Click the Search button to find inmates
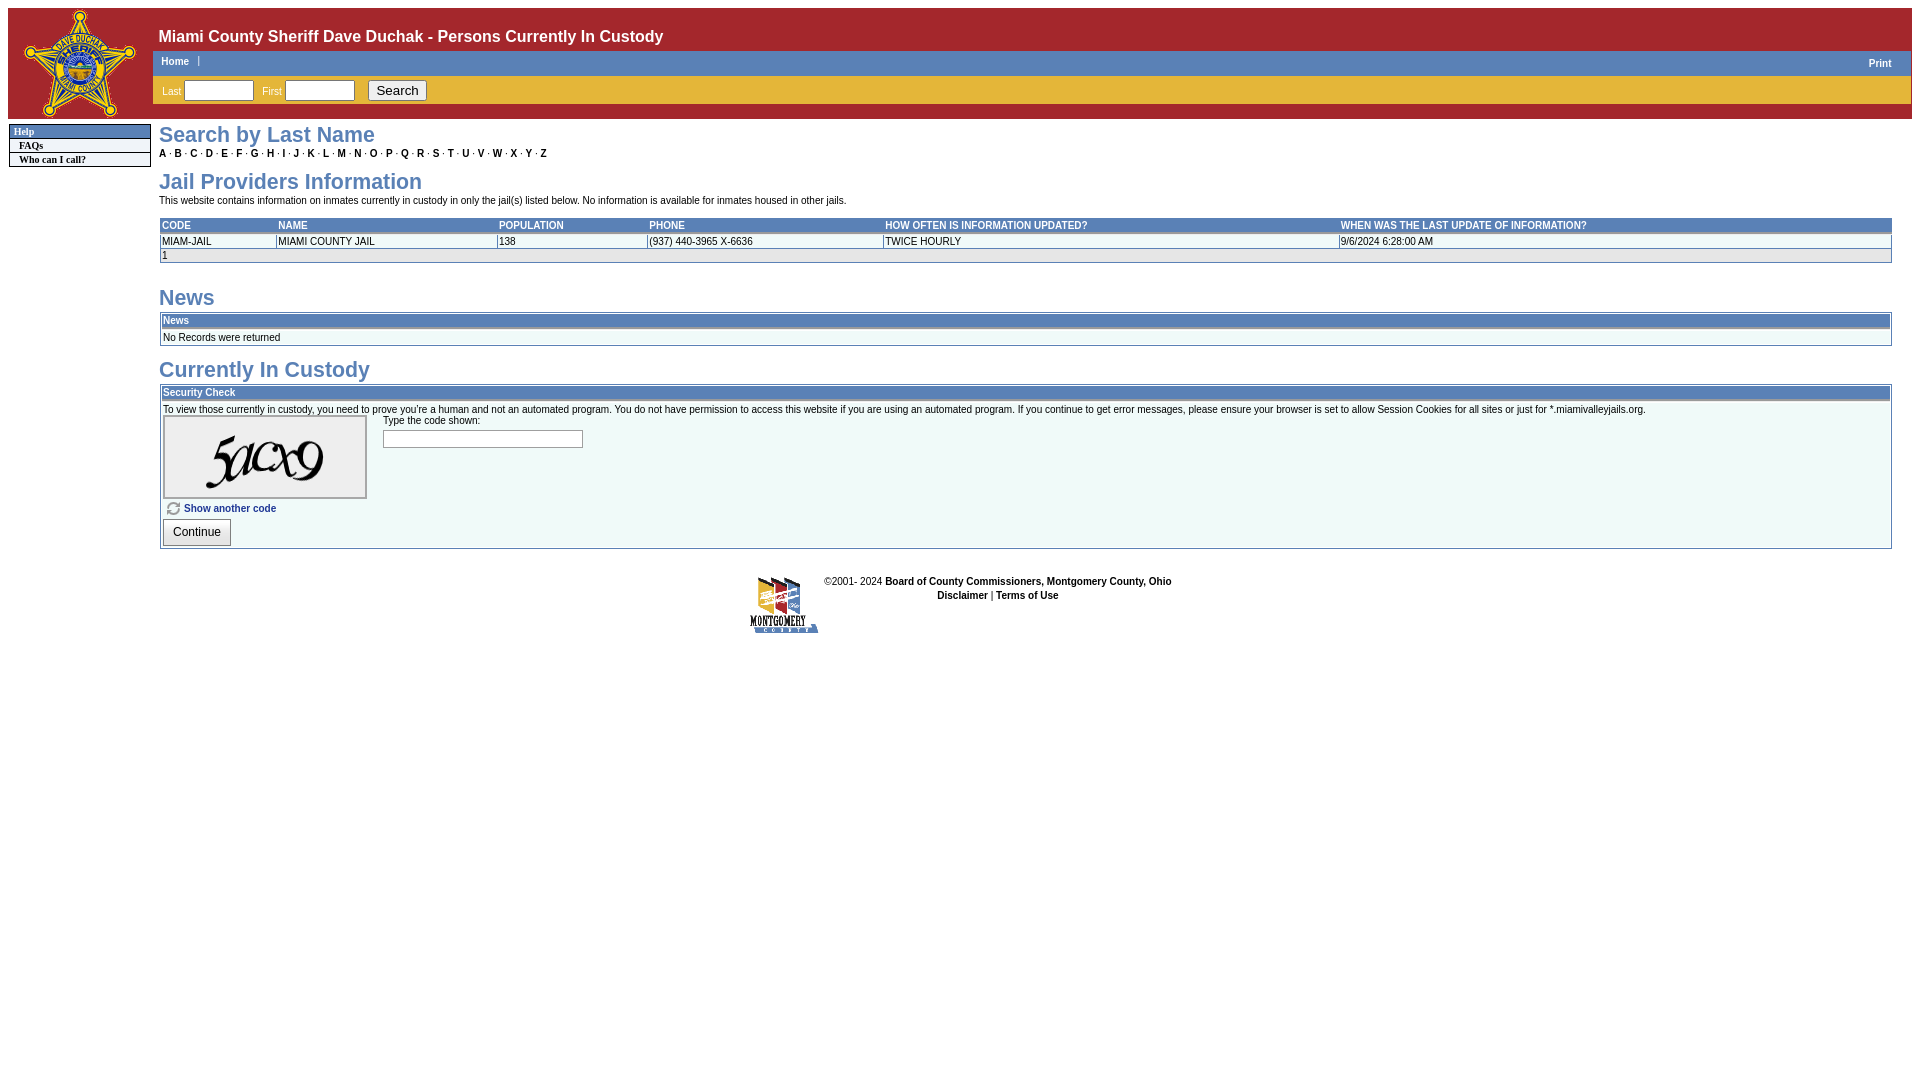The width and height of the screenshot is (1920, 1080). [x=397, y=90]
